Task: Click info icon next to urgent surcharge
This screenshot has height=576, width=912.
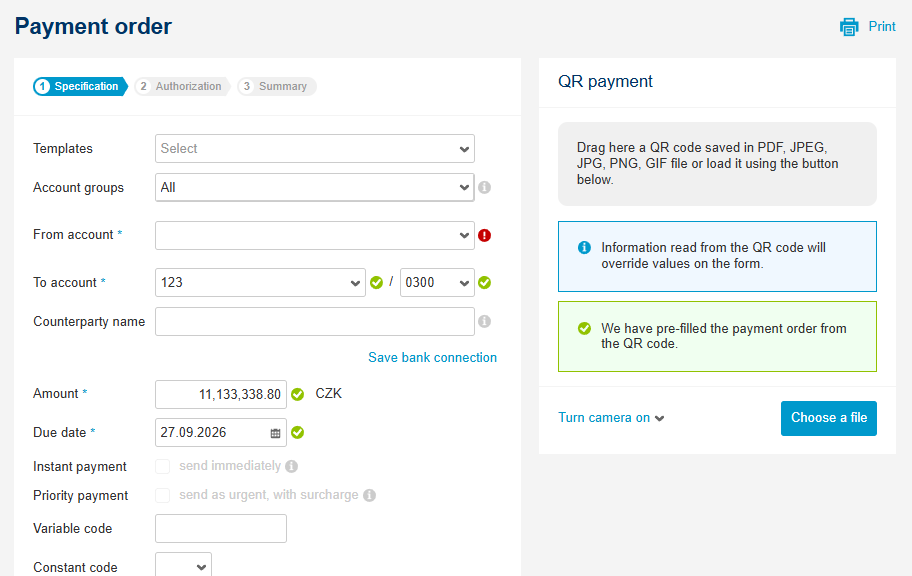Action: pyautogui.click(x=369, y=495)
